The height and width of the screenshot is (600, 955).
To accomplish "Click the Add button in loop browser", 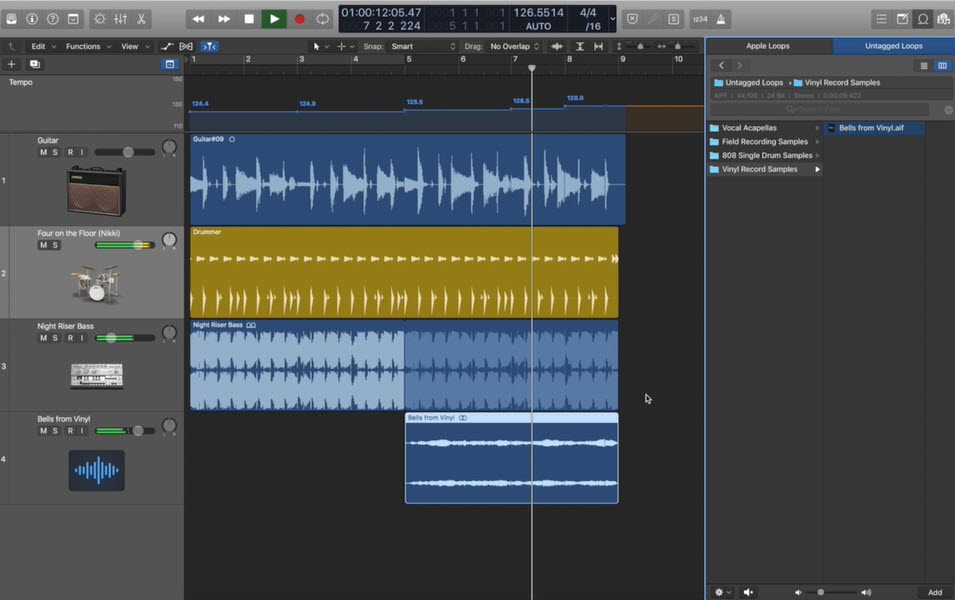I will 934,592.
